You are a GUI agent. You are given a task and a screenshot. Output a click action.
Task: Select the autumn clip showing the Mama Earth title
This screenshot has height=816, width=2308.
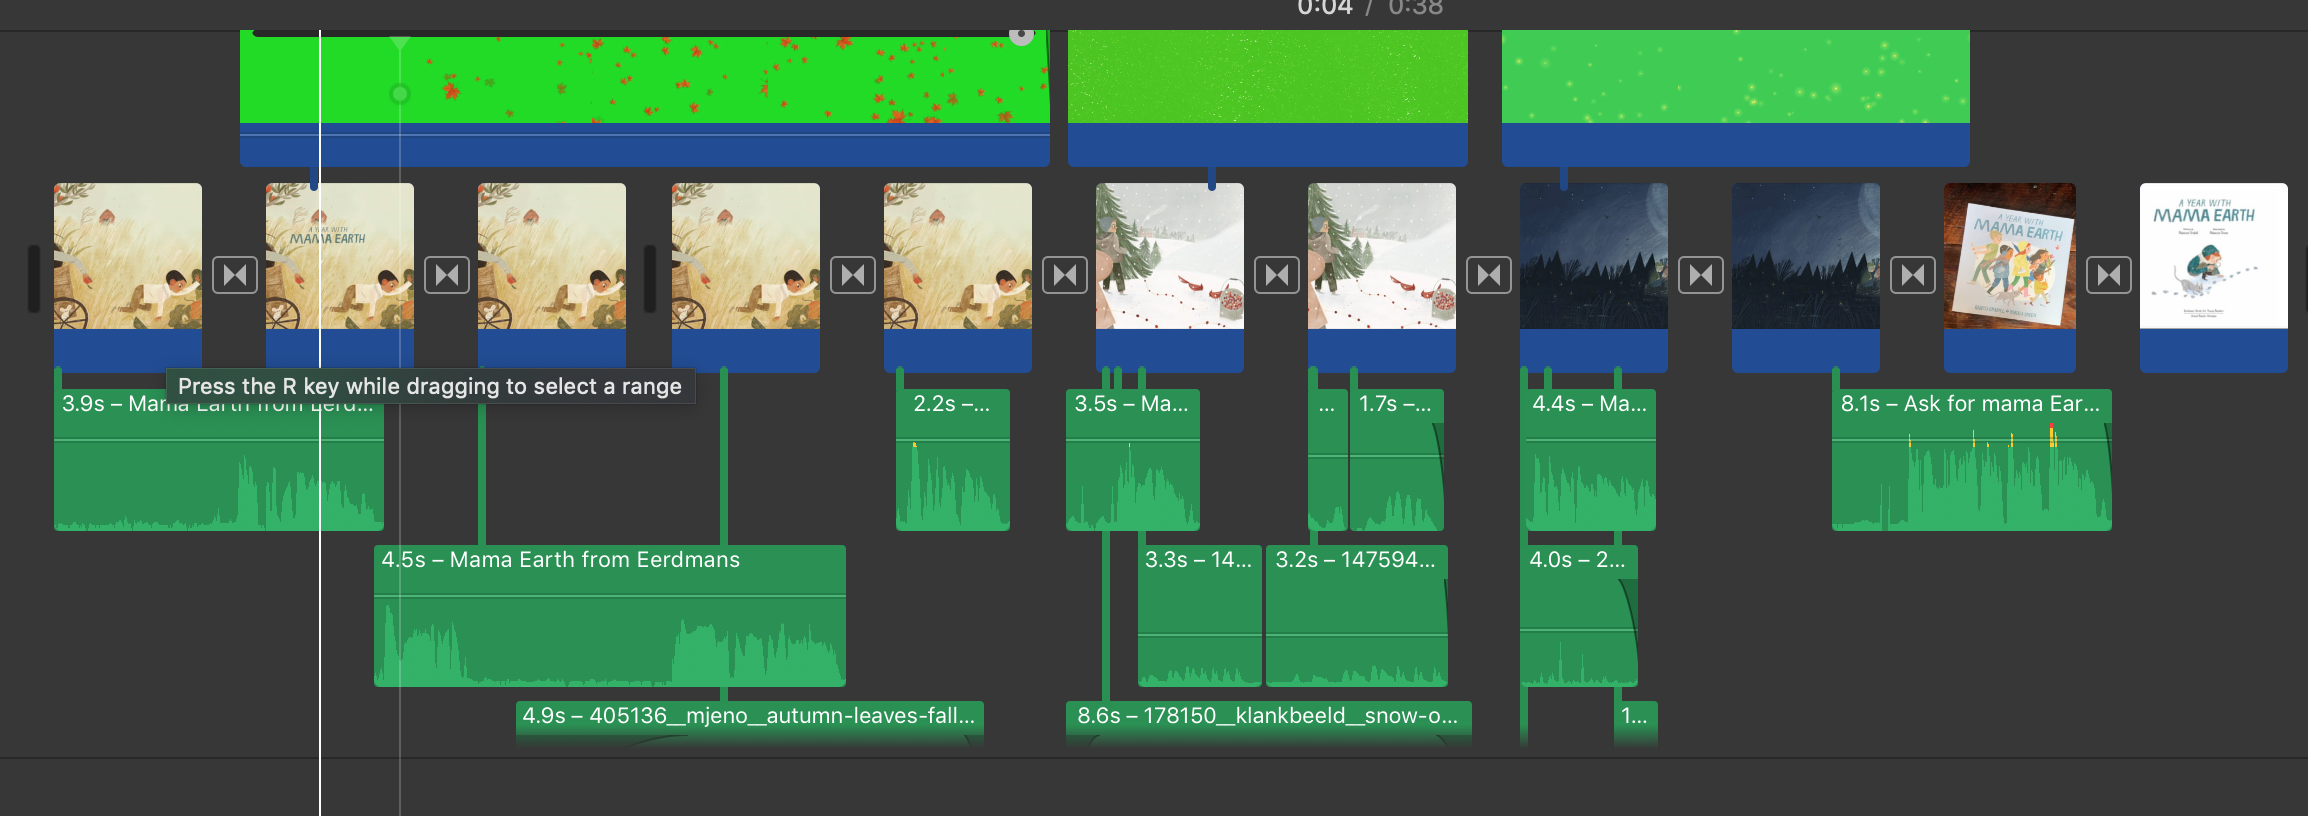tap(340, 277)
